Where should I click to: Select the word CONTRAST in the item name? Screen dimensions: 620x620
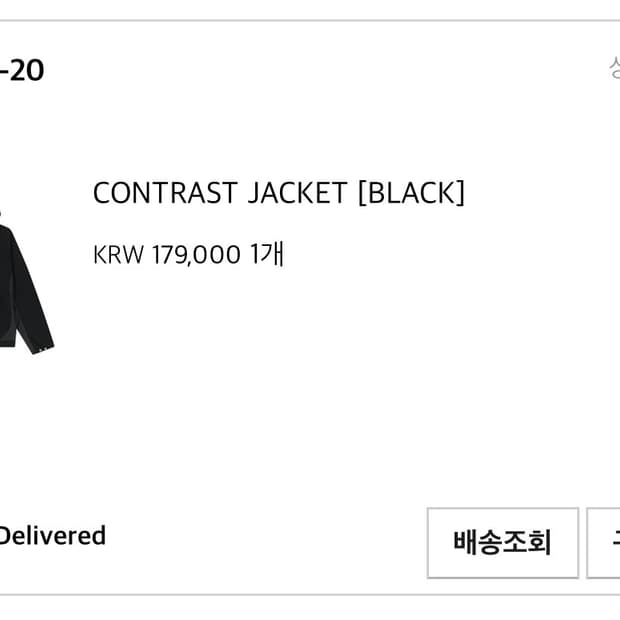click(165, 193)
